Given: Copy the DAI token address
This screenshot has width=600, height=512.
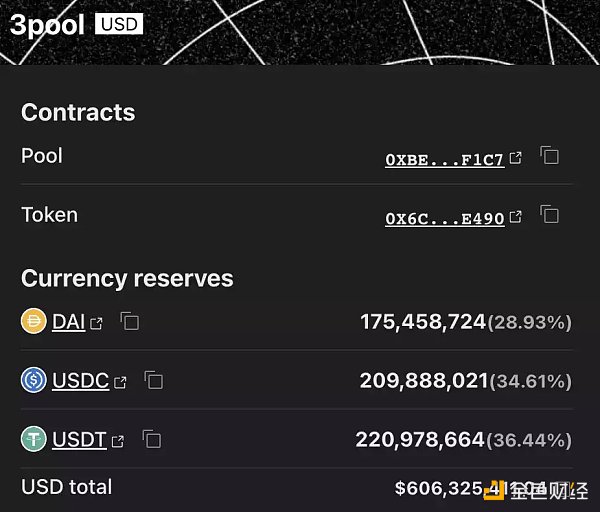Looking at the screenshot, I should click(x=129, y=322).
